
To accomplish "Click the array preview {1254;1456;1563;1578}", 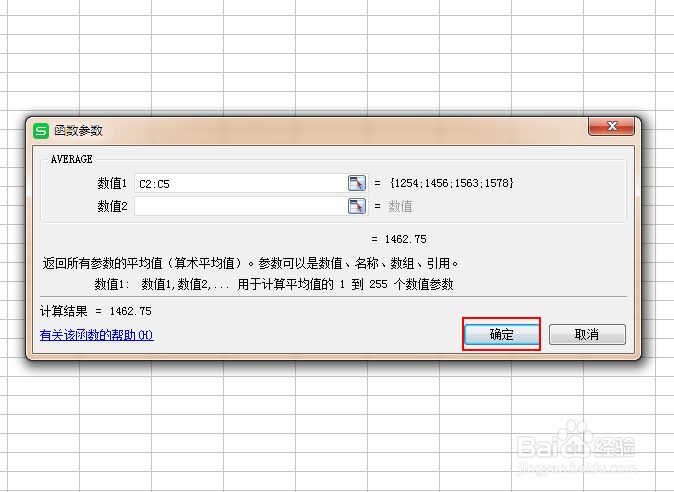I will [452, 183].
